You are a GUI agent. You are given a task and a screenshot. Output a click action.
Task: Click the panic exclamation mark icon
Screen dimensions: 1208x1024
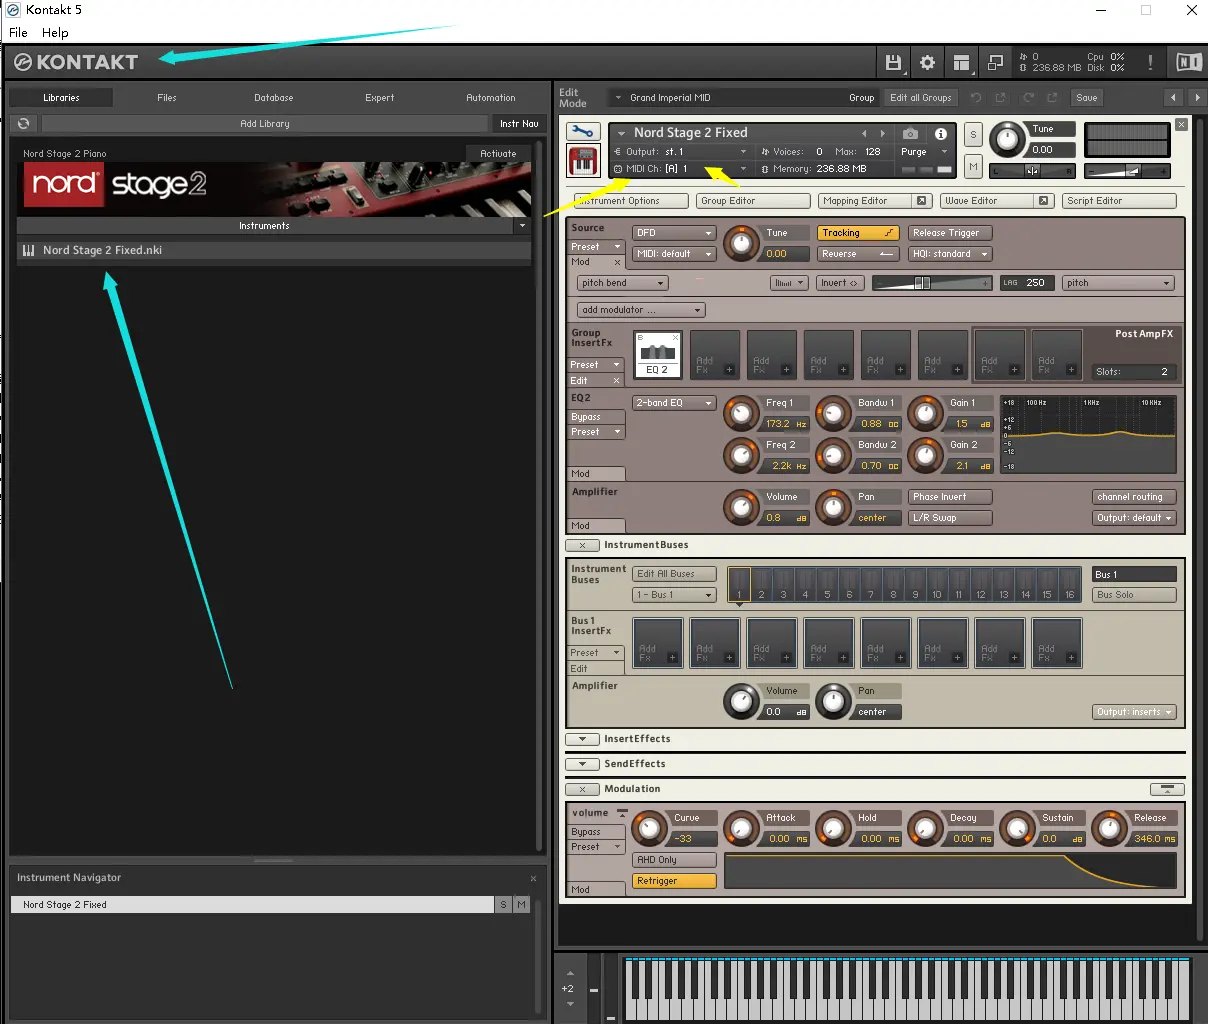click(x=1150, y=62)
